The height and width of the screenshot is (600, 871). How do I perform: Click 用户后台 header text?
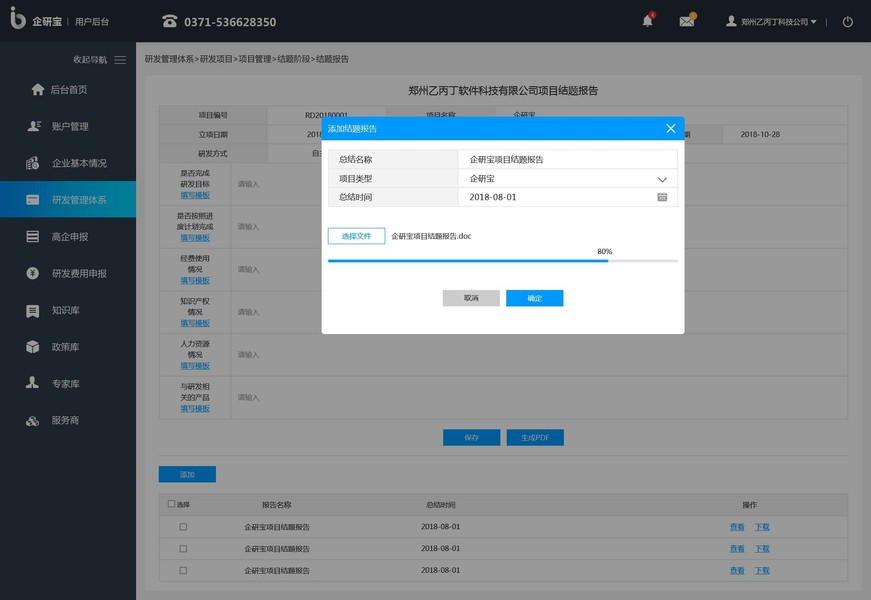(x=92, y=22)
